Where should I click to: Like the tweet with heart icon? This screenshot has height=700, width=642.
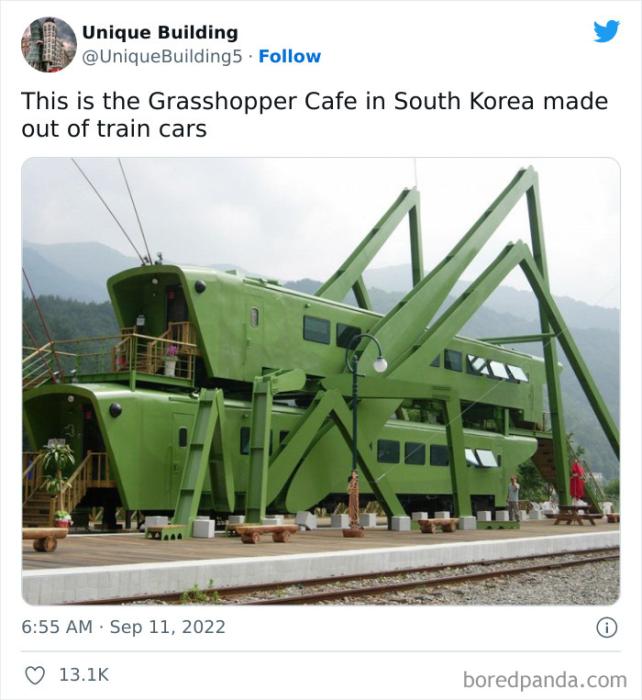click(34, 675)
